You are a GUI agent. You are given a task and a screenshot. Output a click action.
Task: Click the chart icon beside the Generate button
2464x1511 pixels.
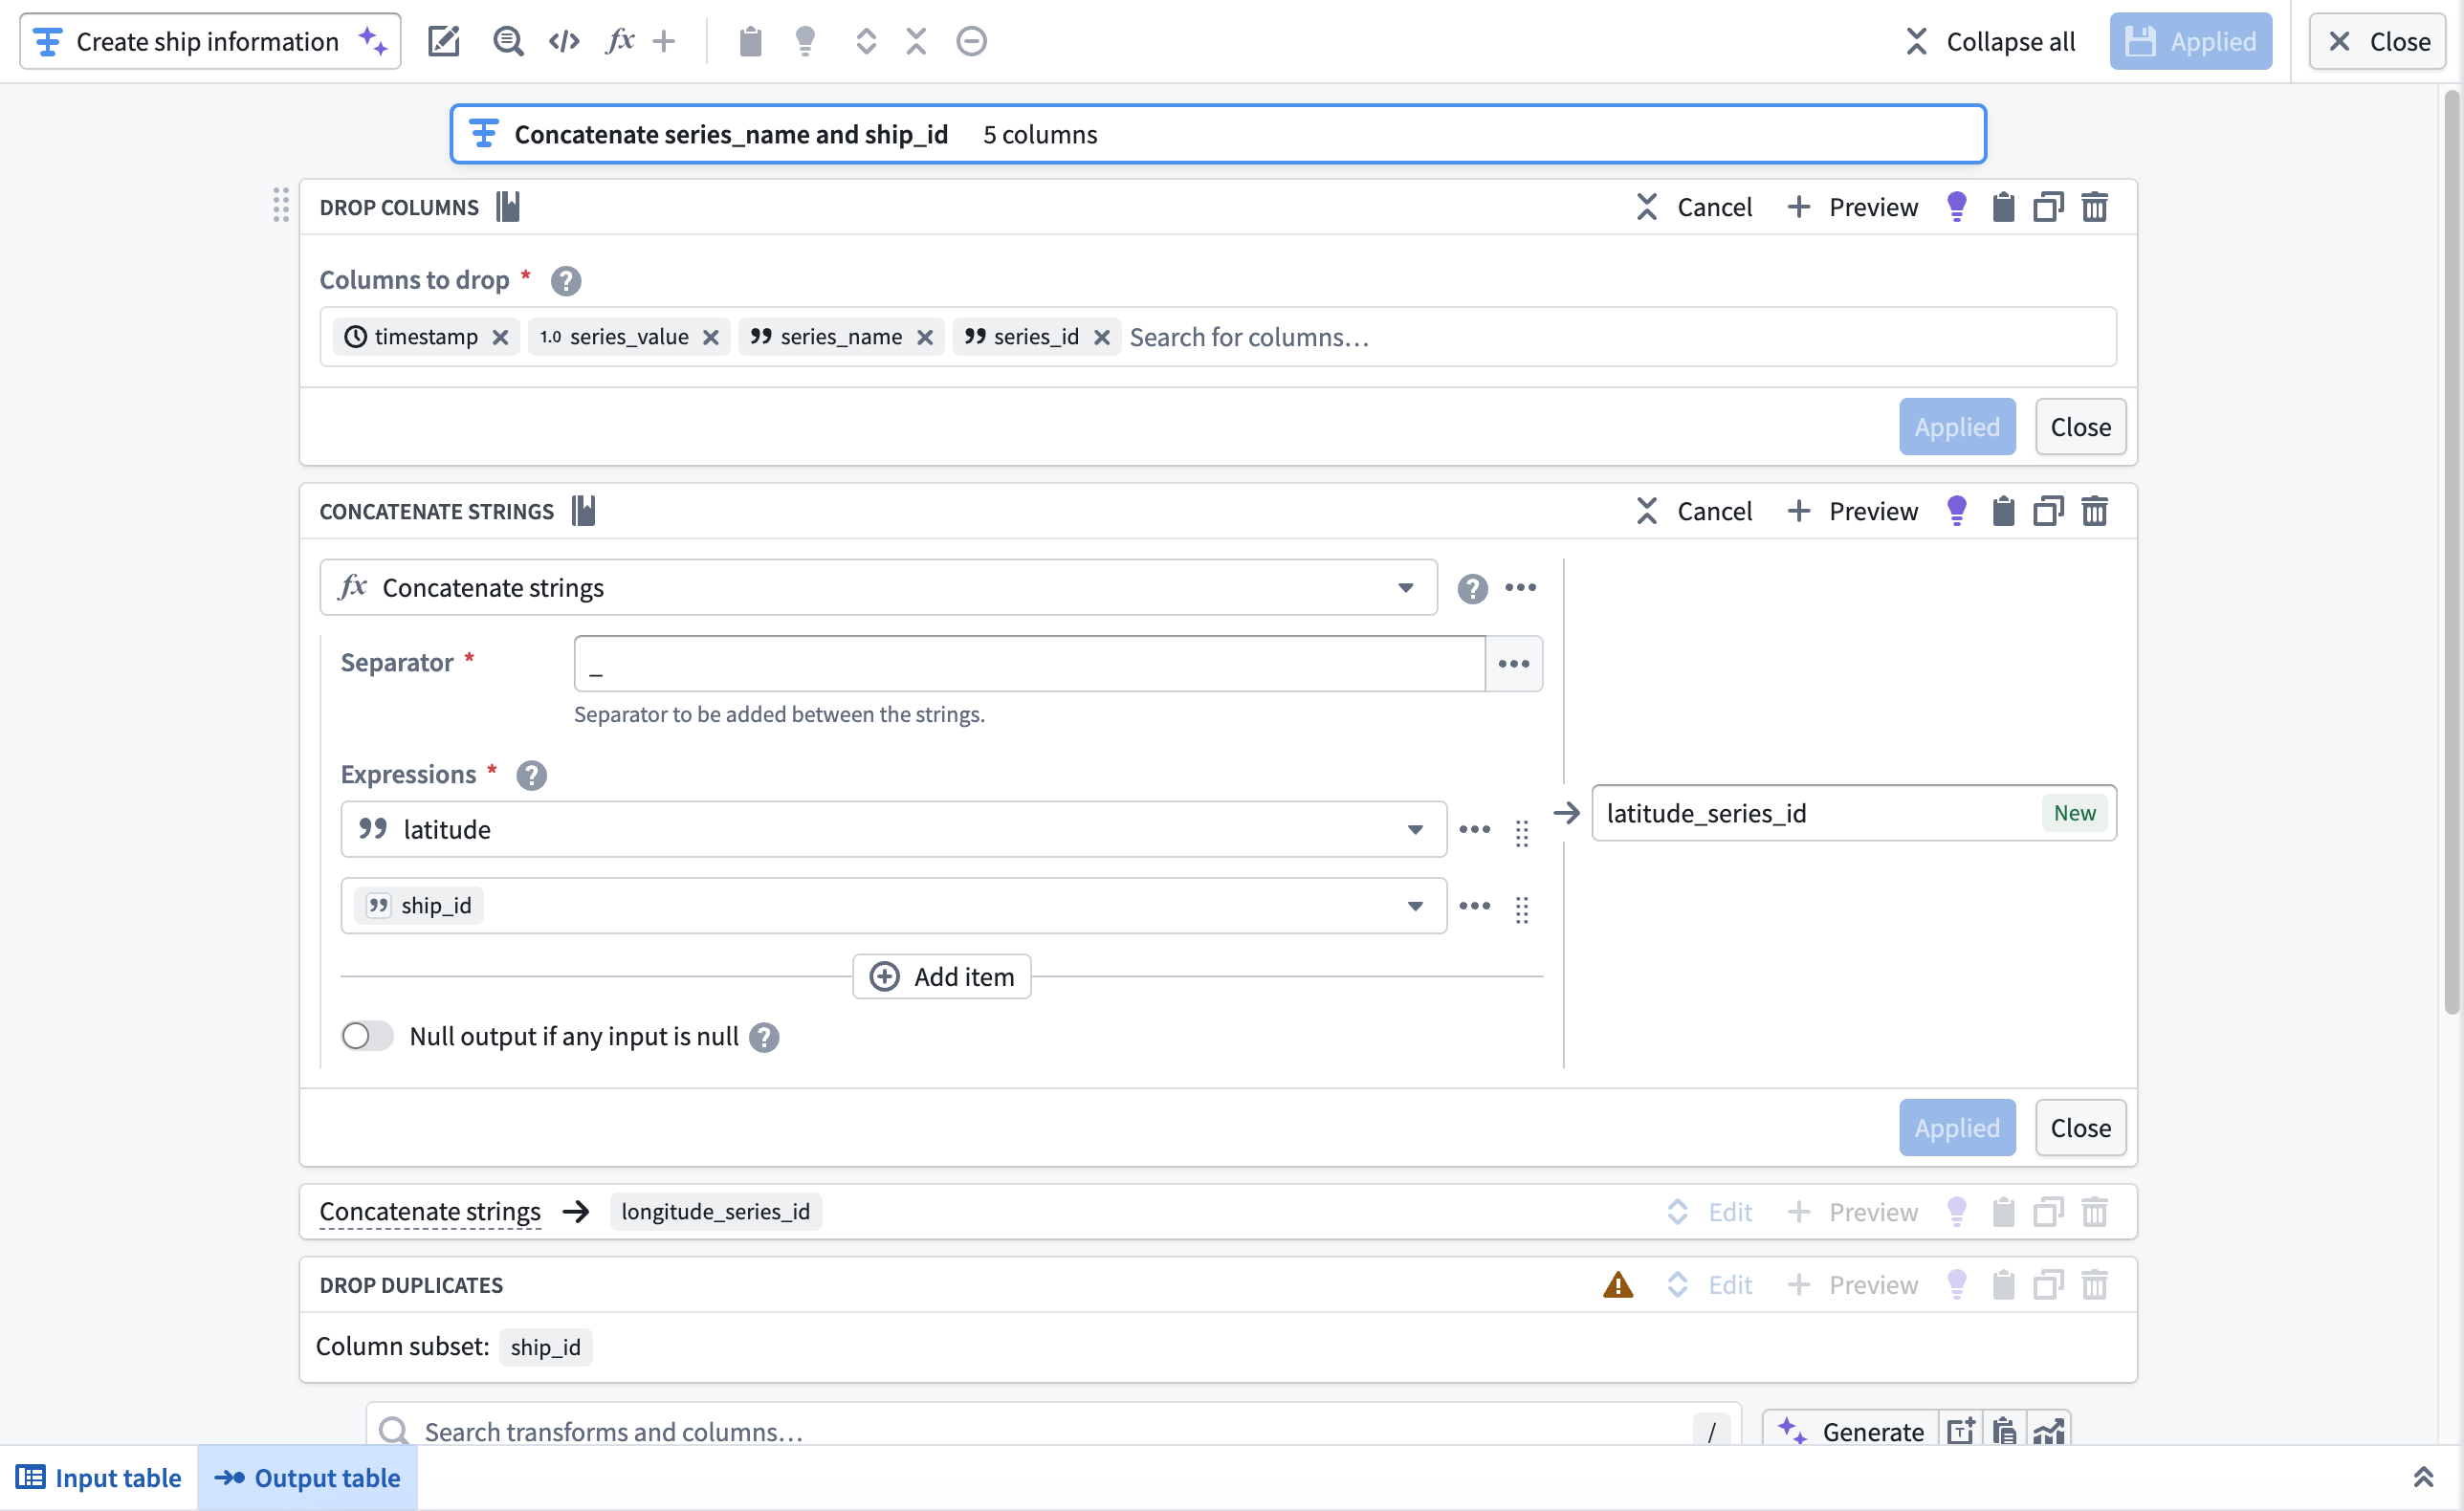2049,1432
